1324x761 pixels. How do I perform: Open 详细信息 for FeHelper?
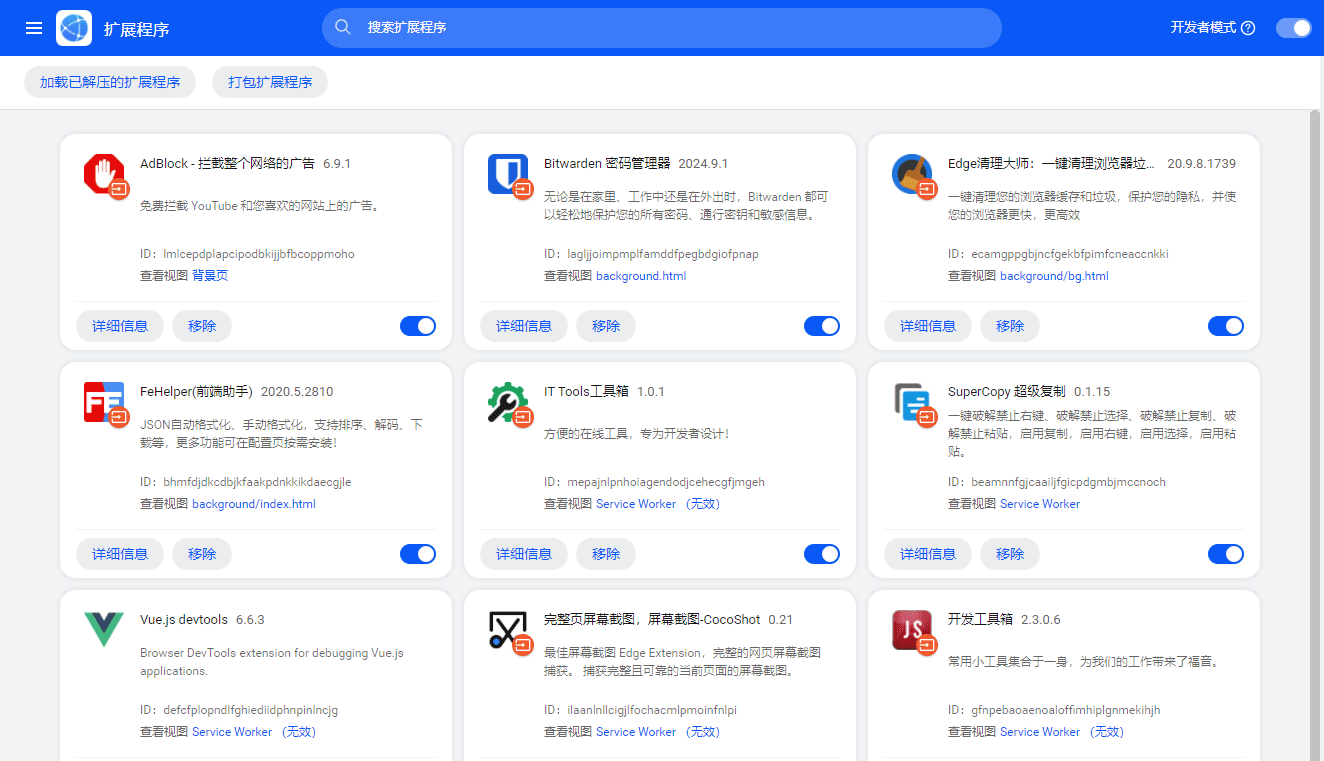point(120,554)
